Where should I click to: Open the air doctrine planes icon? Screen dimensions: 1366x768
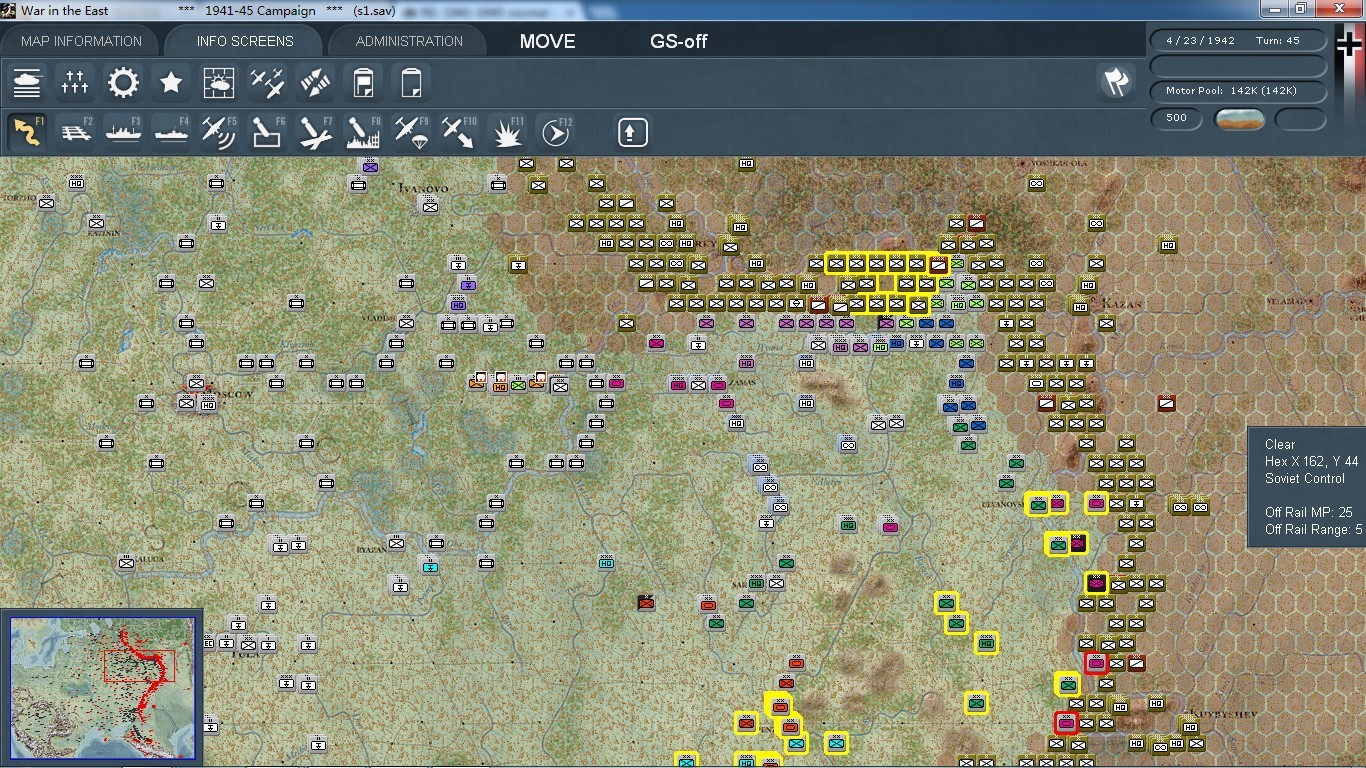(x=267, y=82)
